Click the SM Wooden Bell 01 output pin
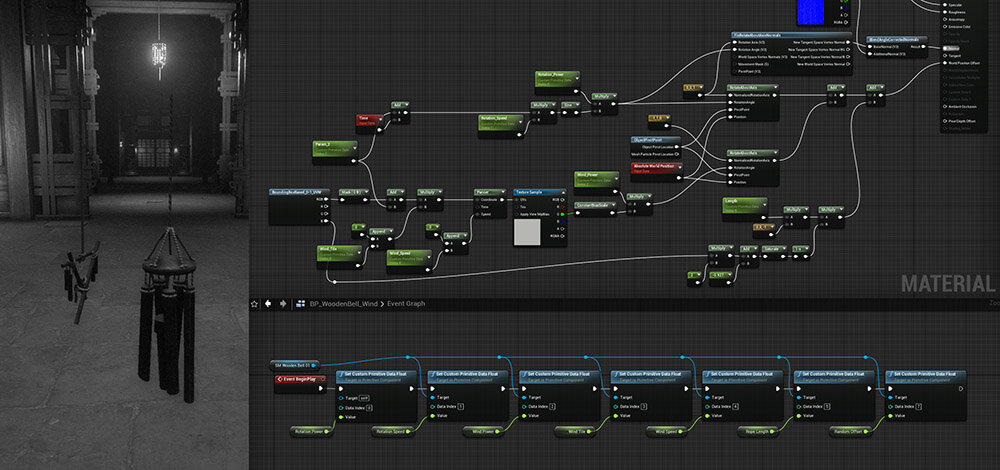Viewport: 1000px width, 470px height. click(313, 365)
